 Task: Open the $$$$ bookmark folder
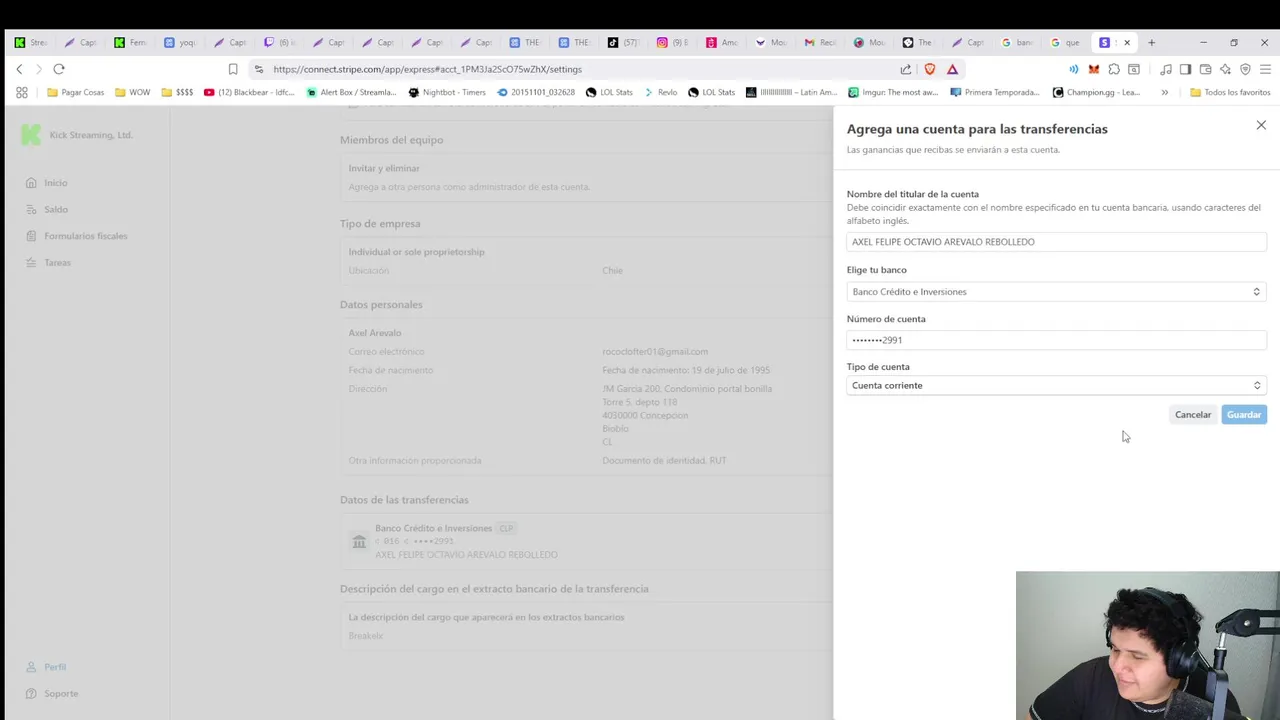pyautogui.click(x=177, y=92)
